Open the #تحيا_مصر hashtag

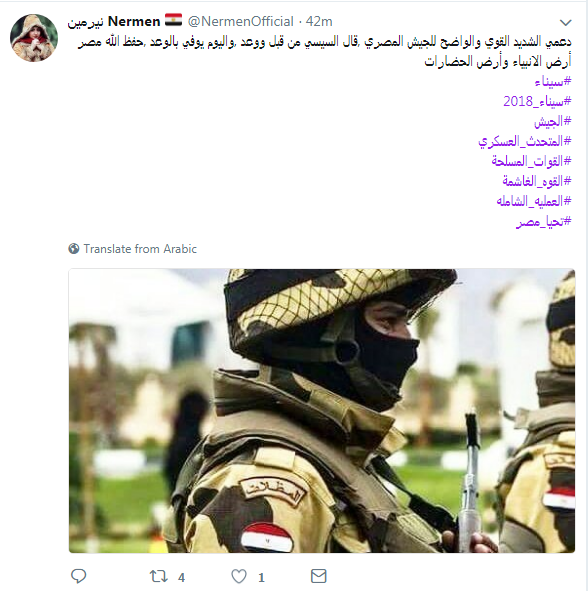point(544,222)
